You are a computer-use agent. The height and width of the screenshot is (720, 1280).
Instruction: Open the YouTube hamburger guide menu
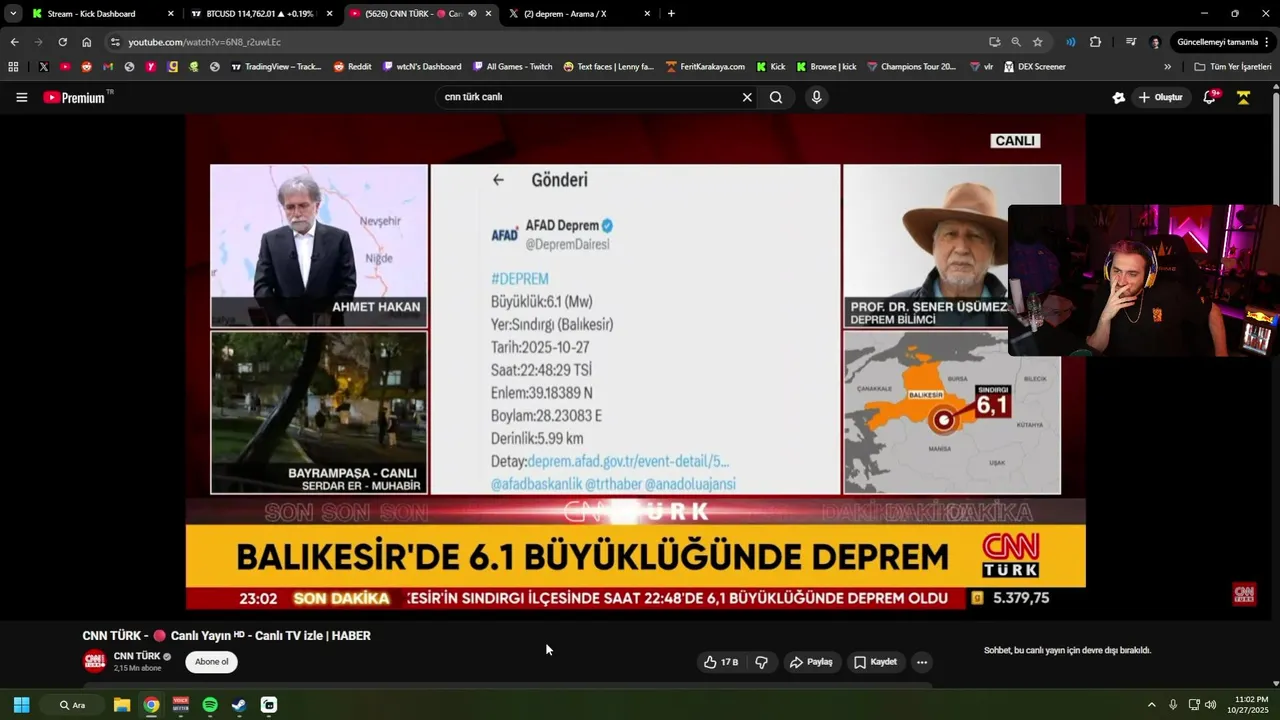[21, 97]
